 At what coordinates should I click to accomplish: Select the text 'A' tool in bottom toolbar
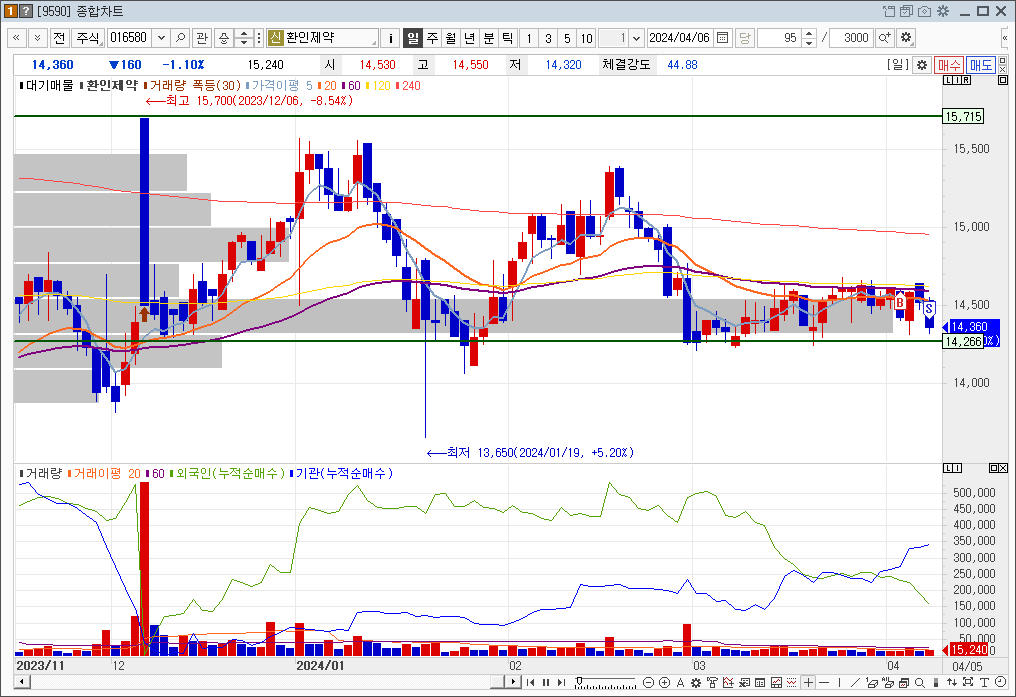[680, 683]
